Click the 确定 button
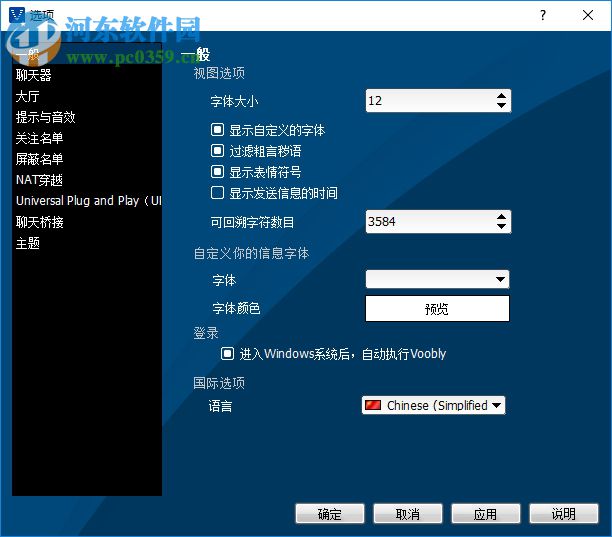The image size is (612, 537). (330, 514)
